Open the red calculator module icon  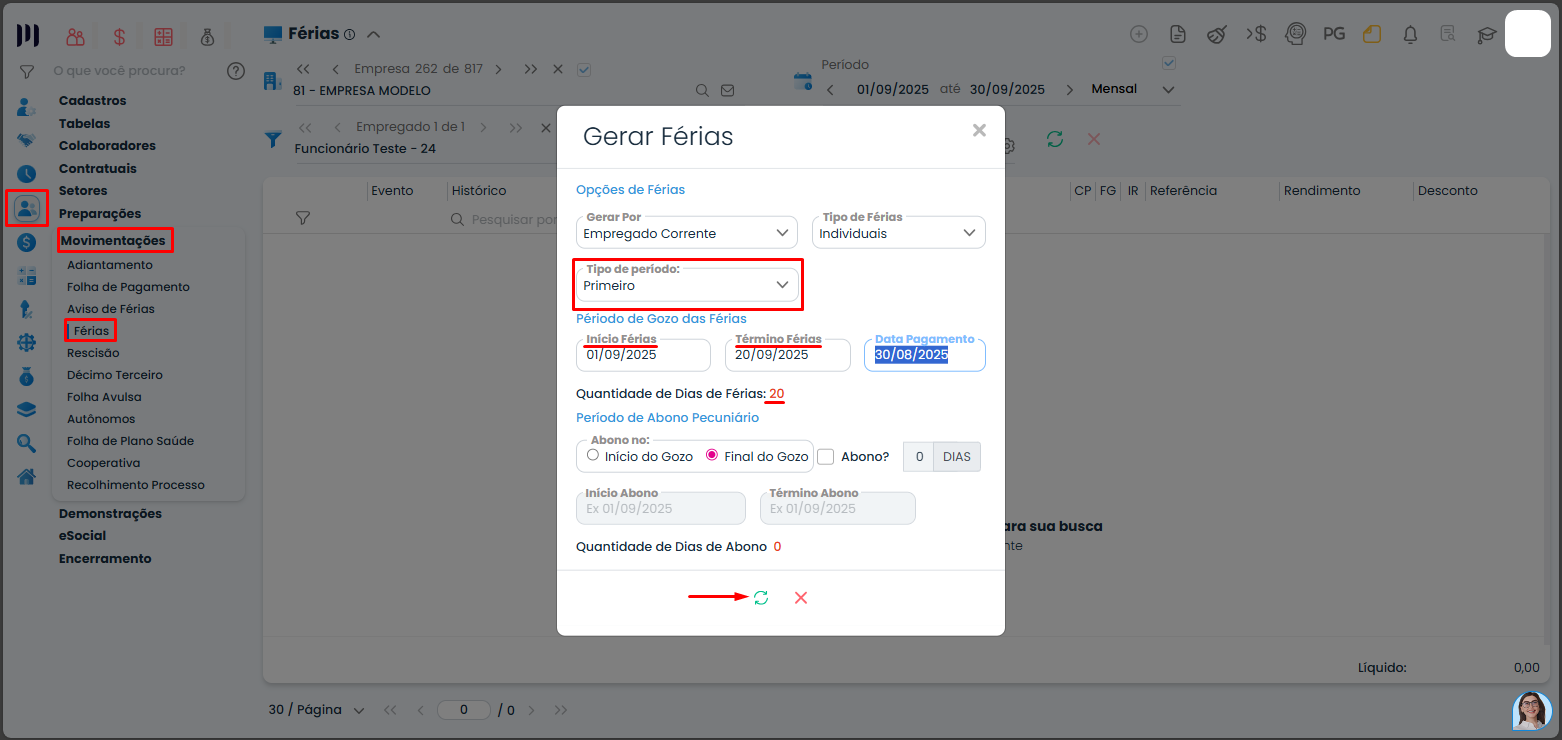tap(163, 37)
